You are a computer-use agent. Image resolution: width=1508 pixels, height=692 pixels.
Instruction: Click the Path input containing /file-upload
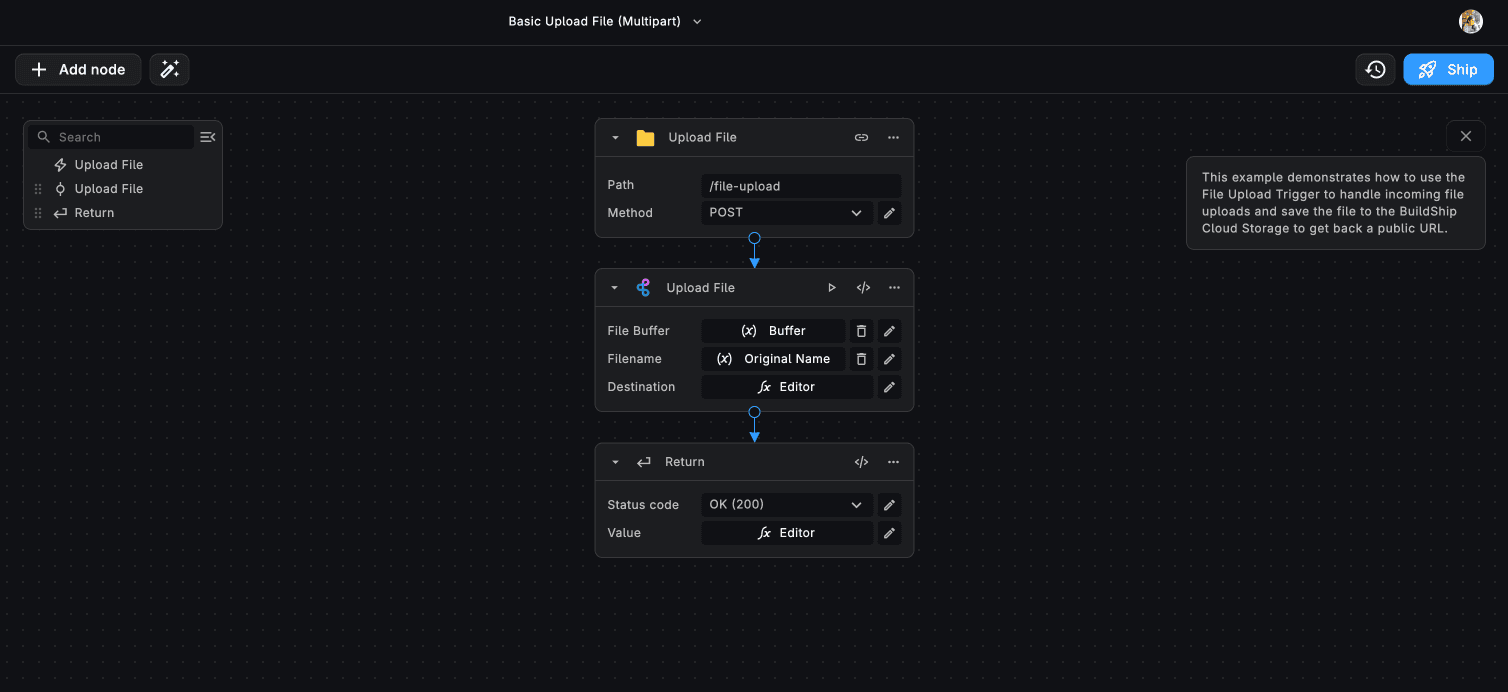[800, 185]
